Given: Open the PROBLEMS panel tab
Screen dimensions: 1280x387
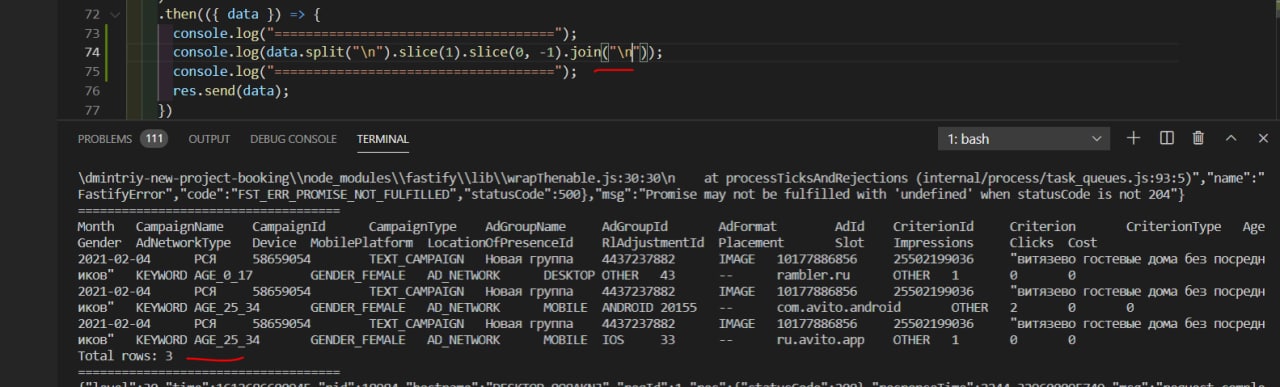Looking at the screenshot, I should coord(105,139).
